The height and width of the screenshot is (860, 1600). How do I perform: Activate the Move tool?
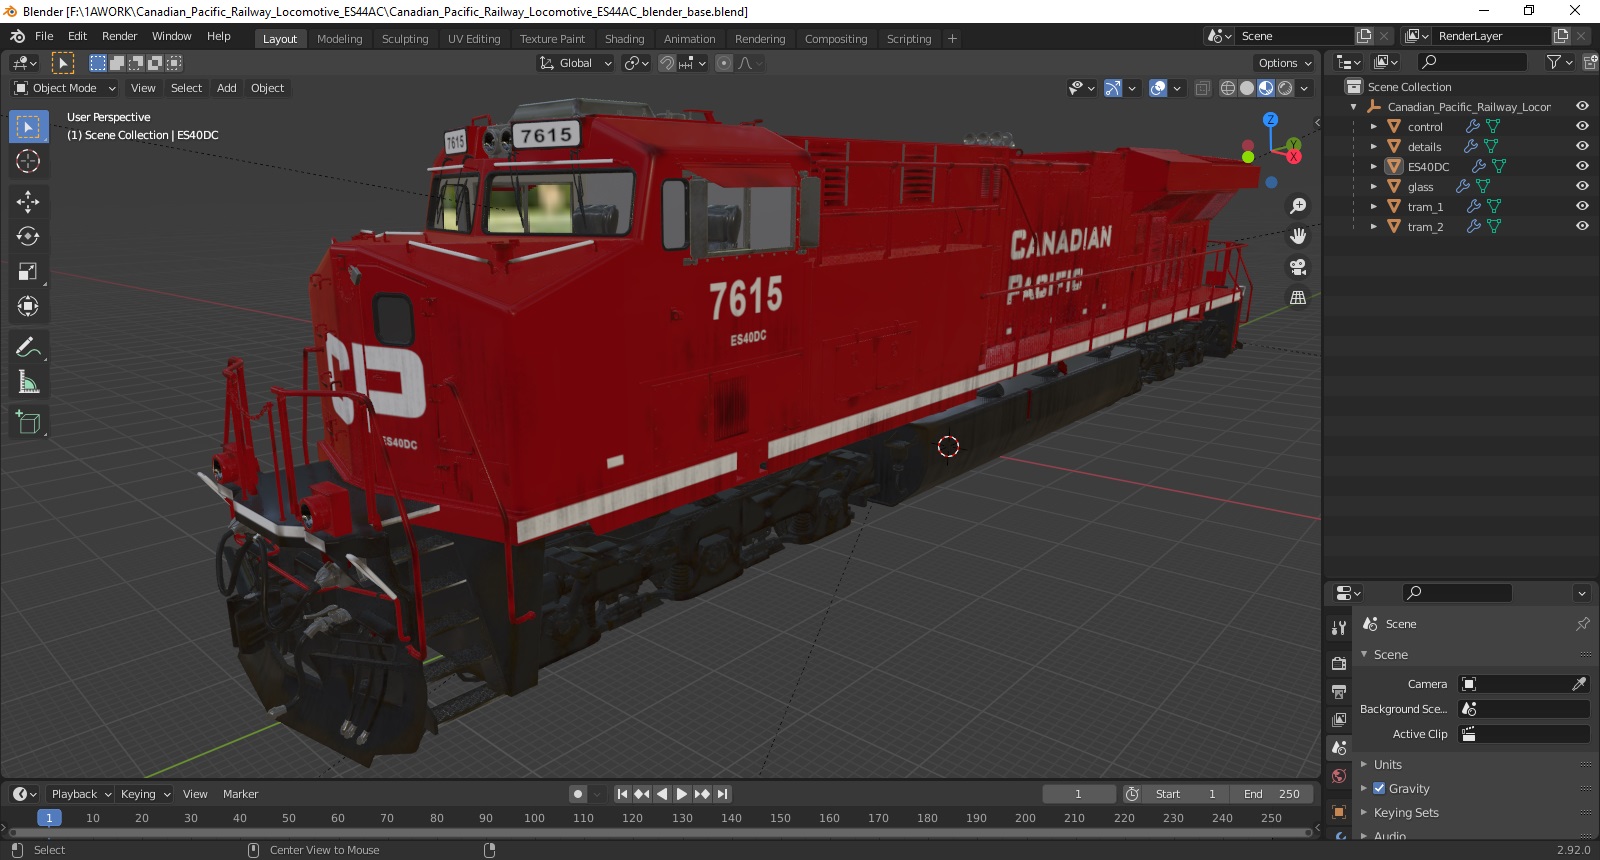click(x=28, y=201)
